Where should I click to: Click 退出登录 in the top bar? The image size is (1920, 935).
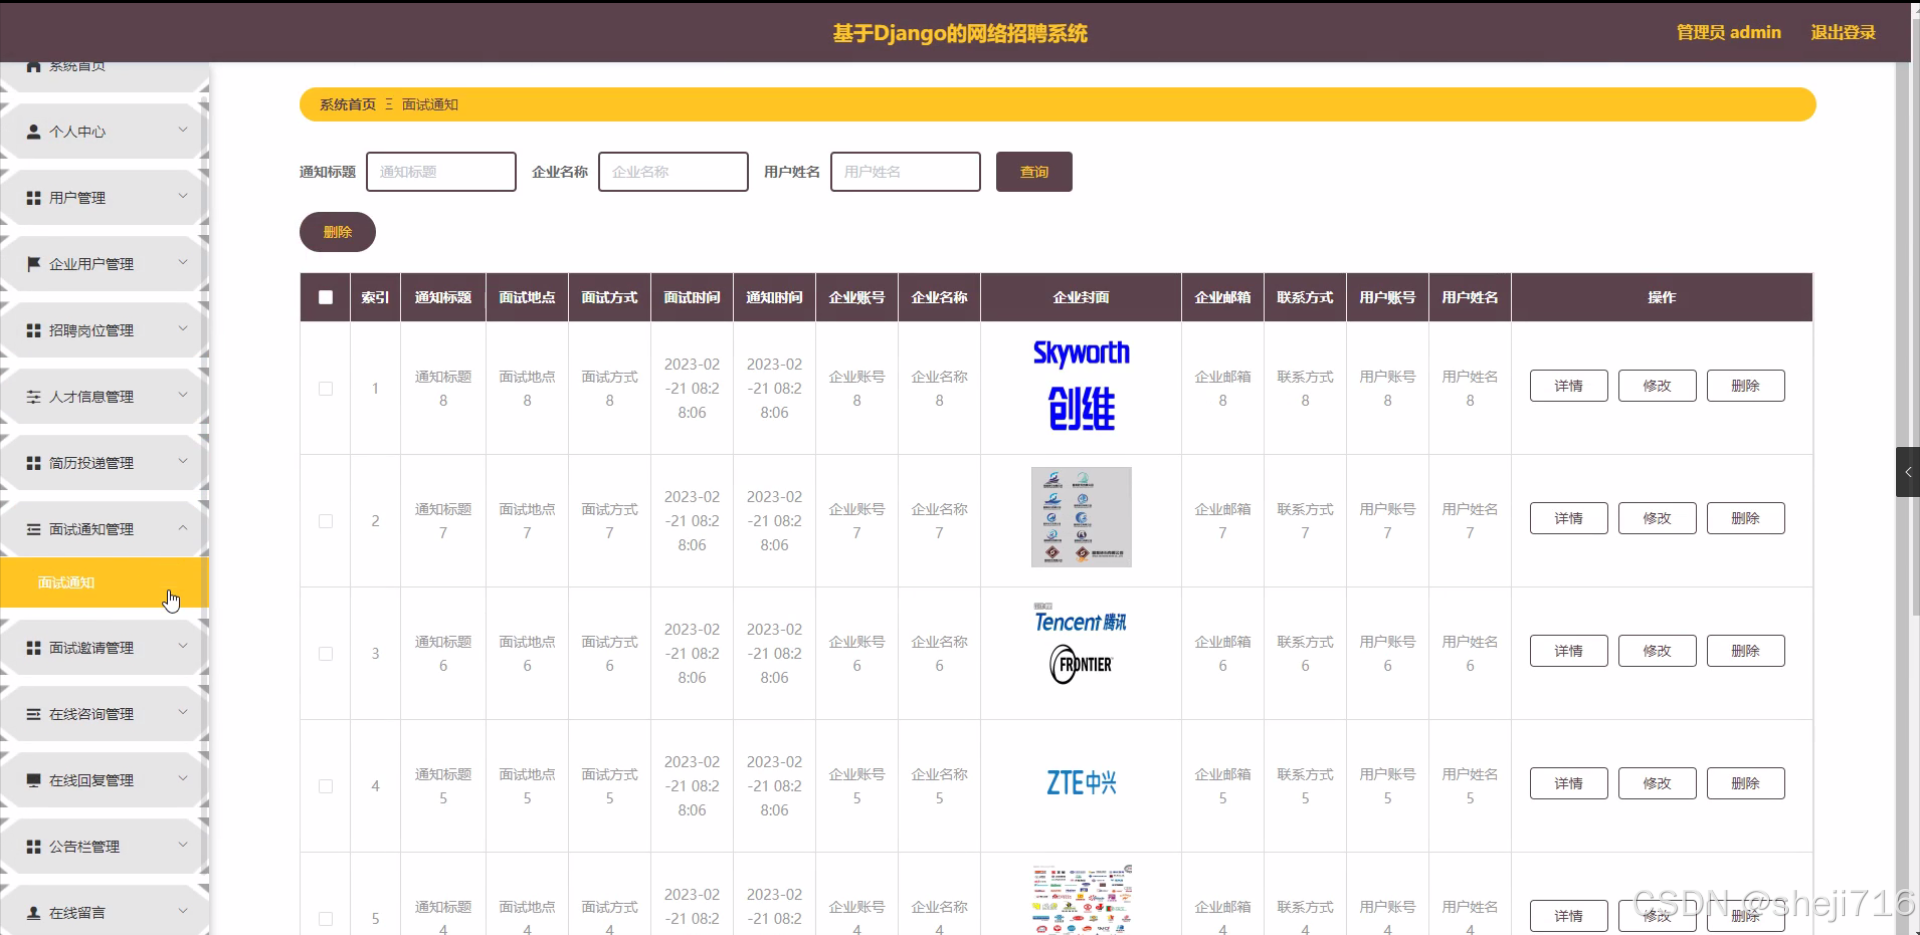[1843, 32]
